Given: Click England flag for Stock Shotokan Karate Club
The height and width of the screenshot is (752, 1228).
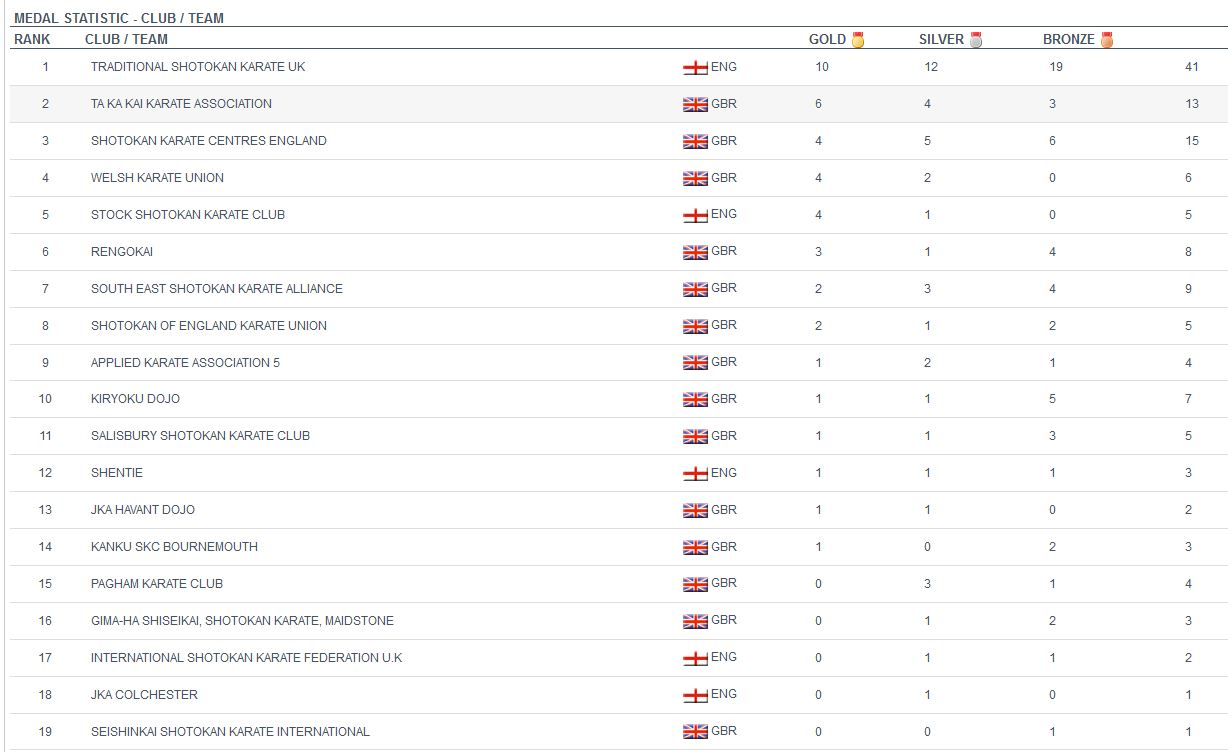Looking at the screenshot, I should click(x=695, y=215).
